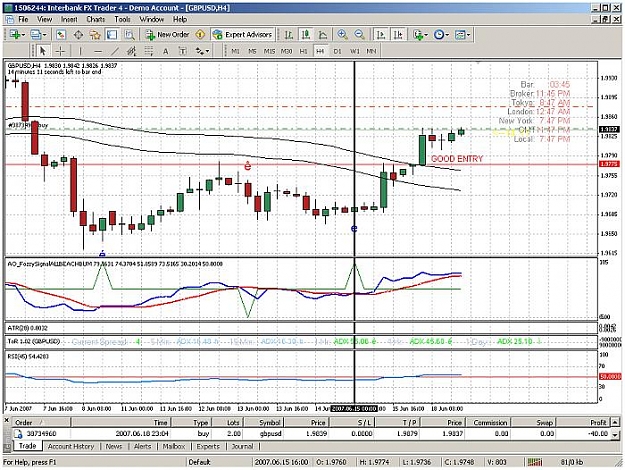Zoom out of the chart

[x=359, y=35]
